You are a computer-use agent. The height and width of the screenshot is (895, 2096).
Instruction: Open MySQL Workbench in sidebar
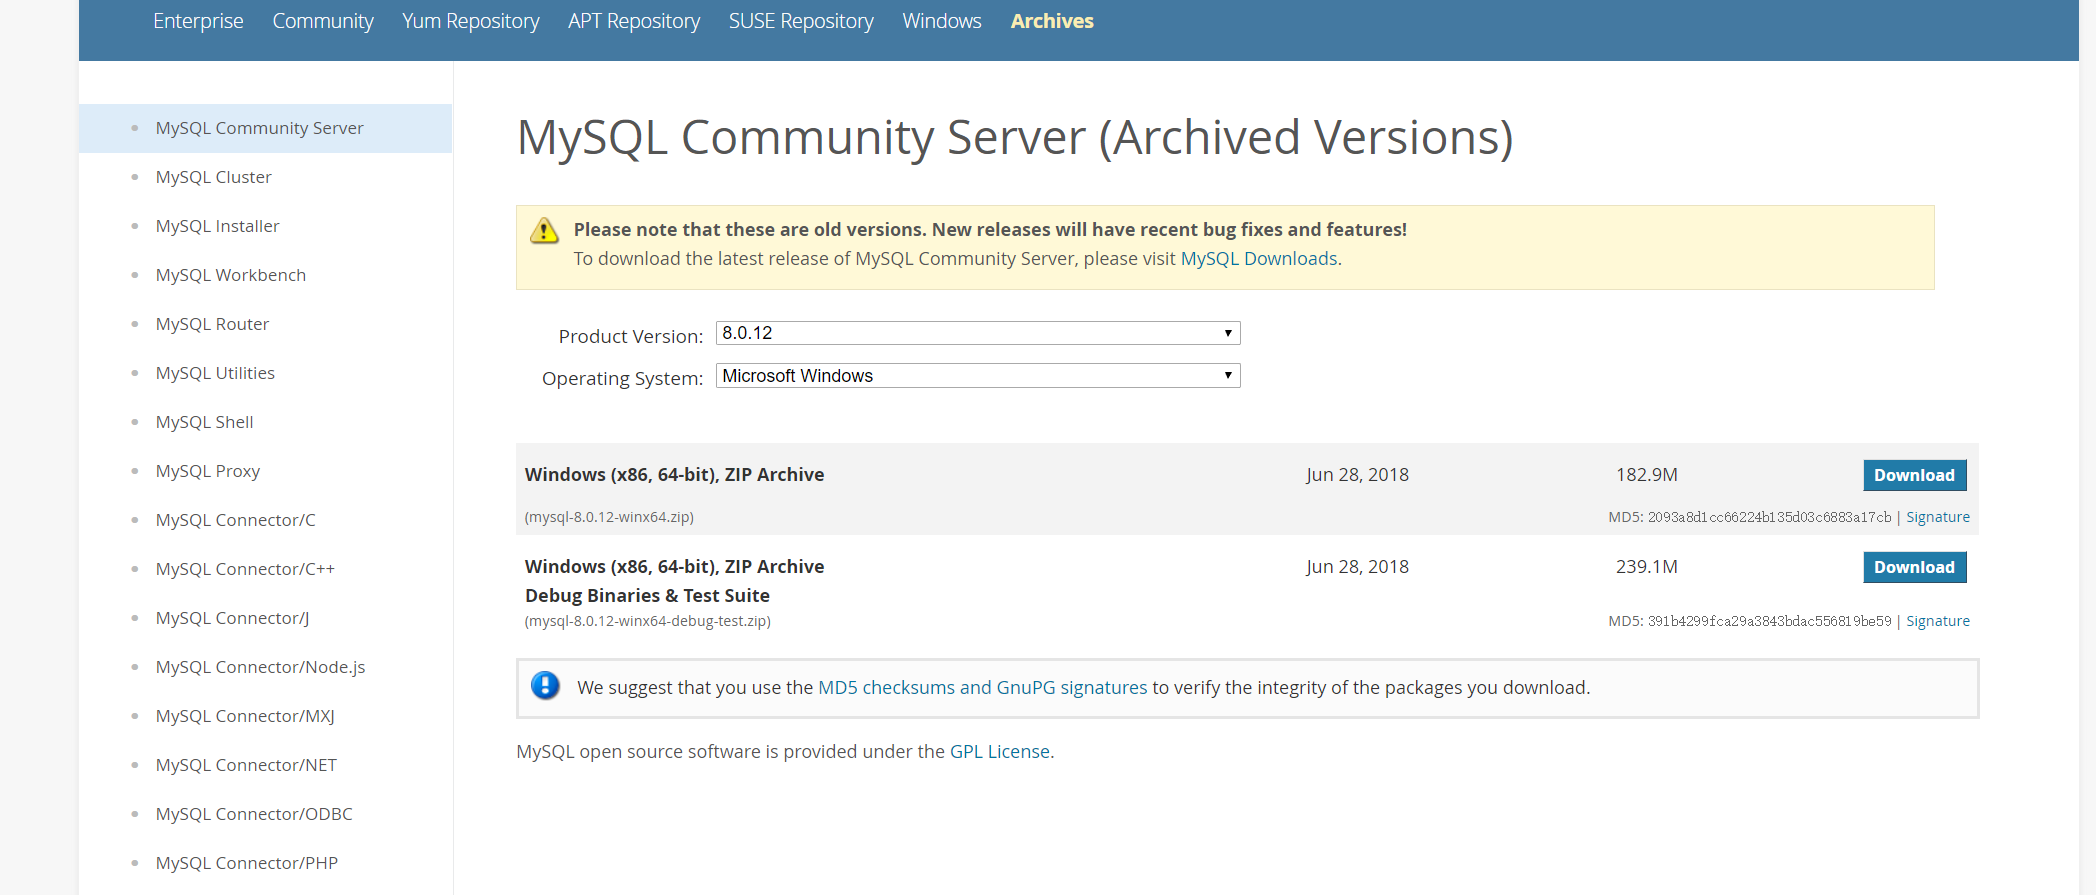tap(231, 275)
